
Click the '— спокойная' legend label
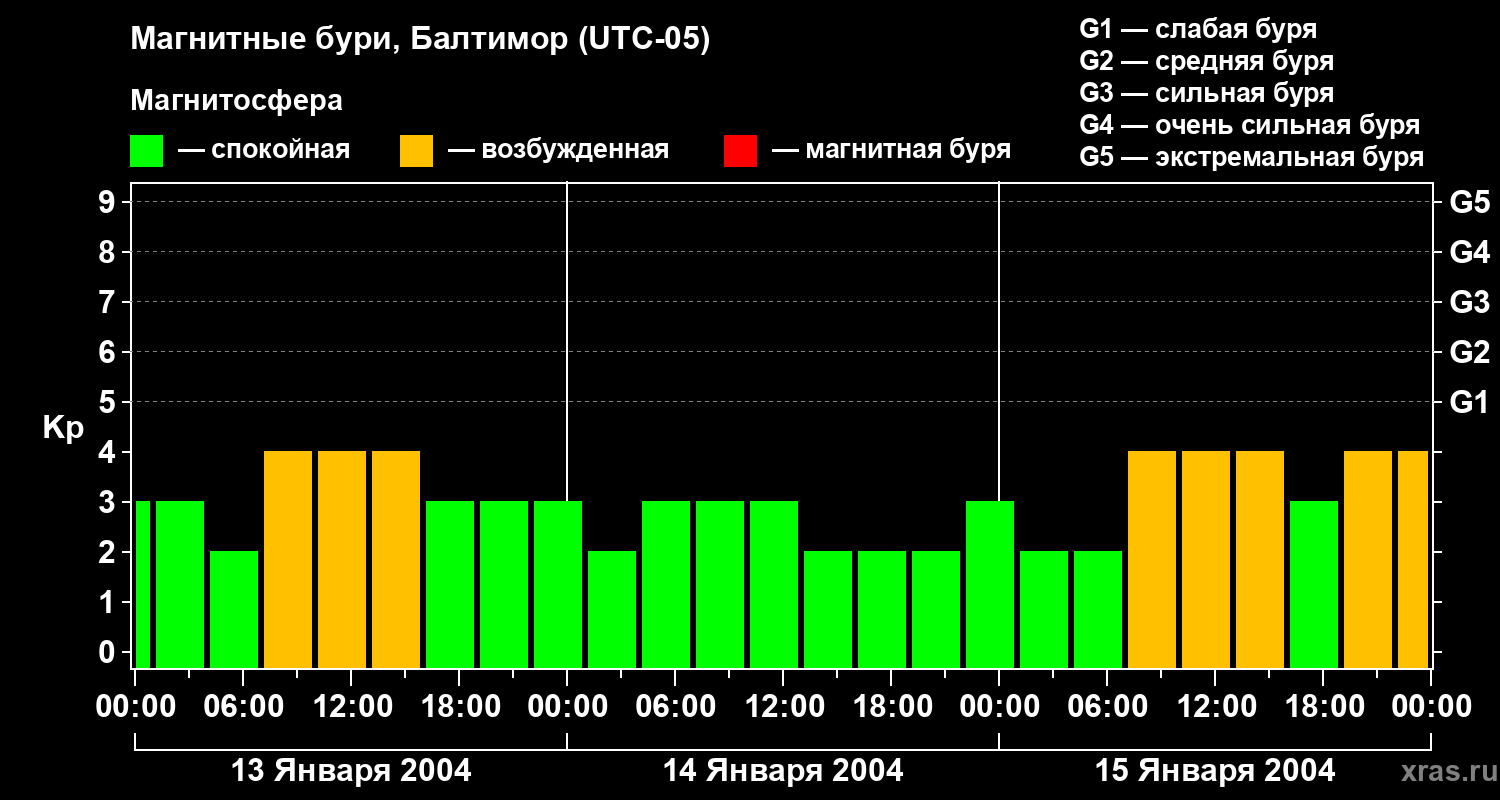pos(264,150)
